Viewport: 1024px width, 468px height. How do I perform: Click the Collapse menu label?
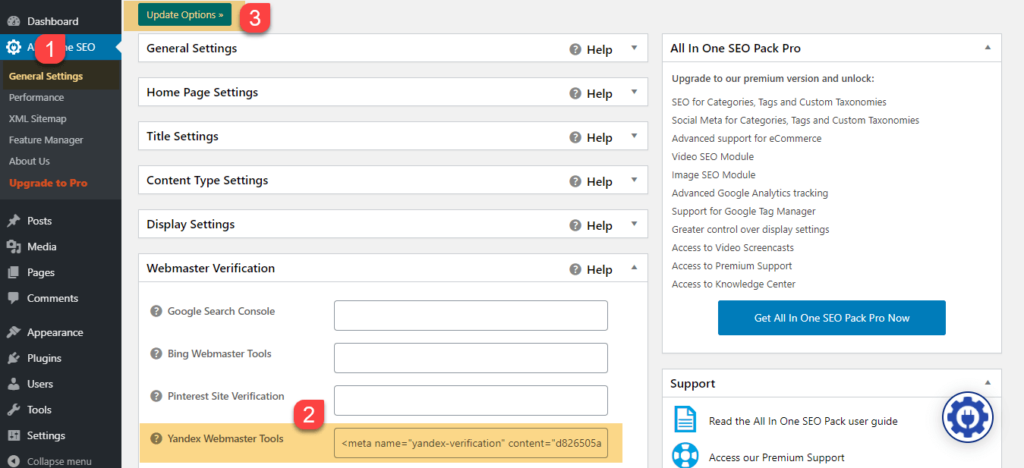point(59,461)
